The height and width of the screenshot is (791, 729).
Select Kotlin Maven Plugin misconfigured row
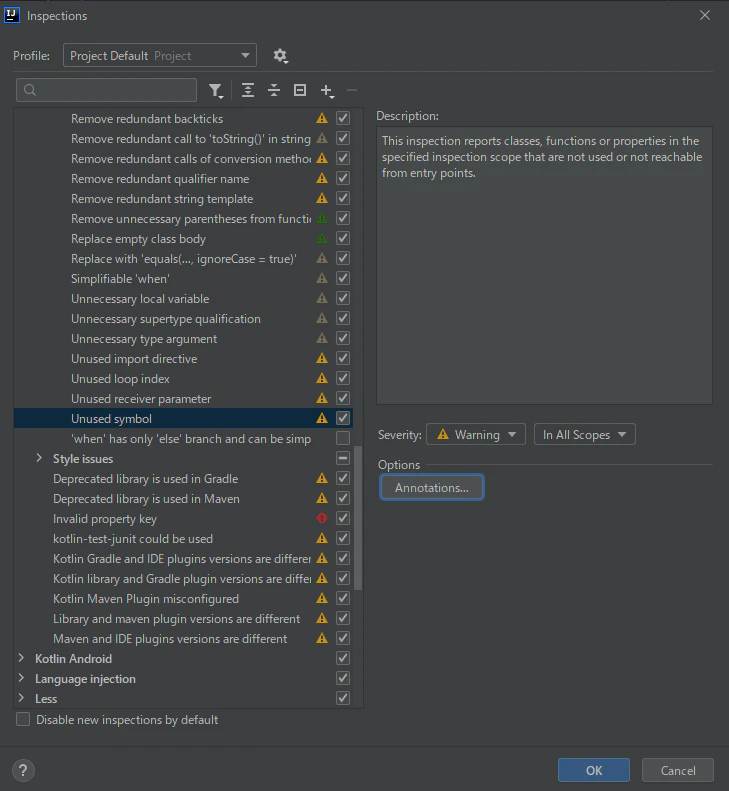183,598
